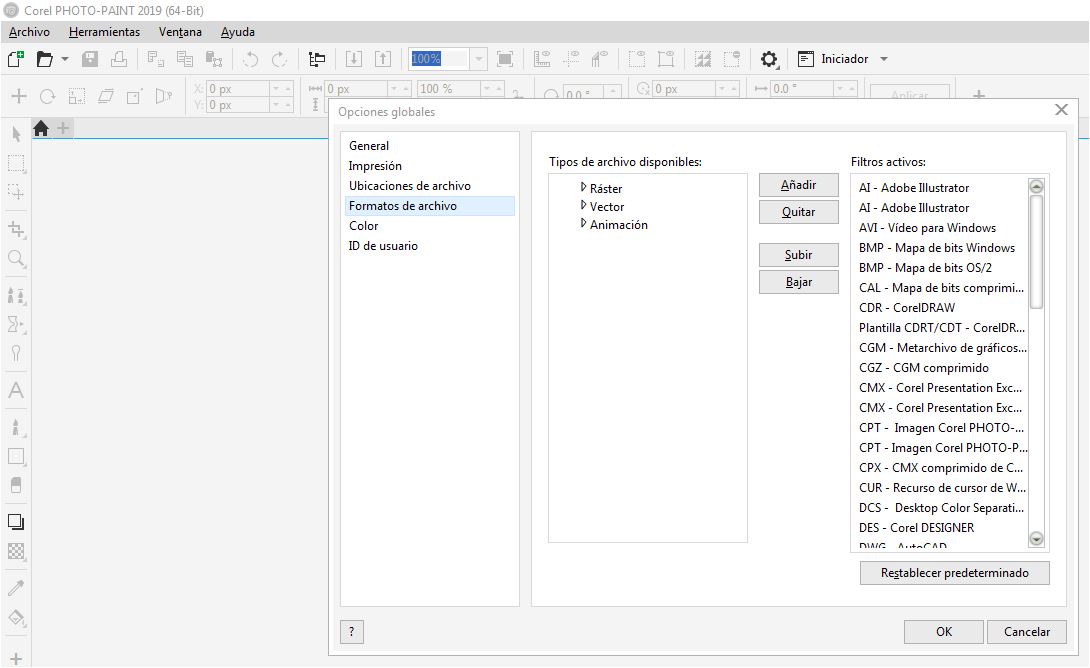Select the Eyedropper tool
1090x668 pixels.
tap(16, 588)
